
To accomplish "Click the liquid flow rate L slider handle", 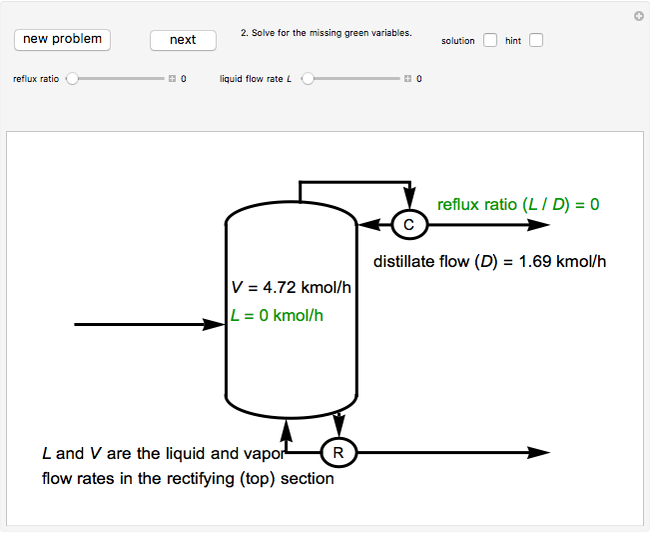I will (x=308, y=78).
